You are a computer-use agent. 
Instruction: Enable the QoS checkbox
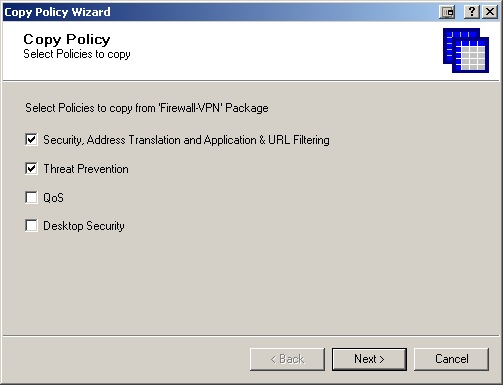(x=31, y=197)
